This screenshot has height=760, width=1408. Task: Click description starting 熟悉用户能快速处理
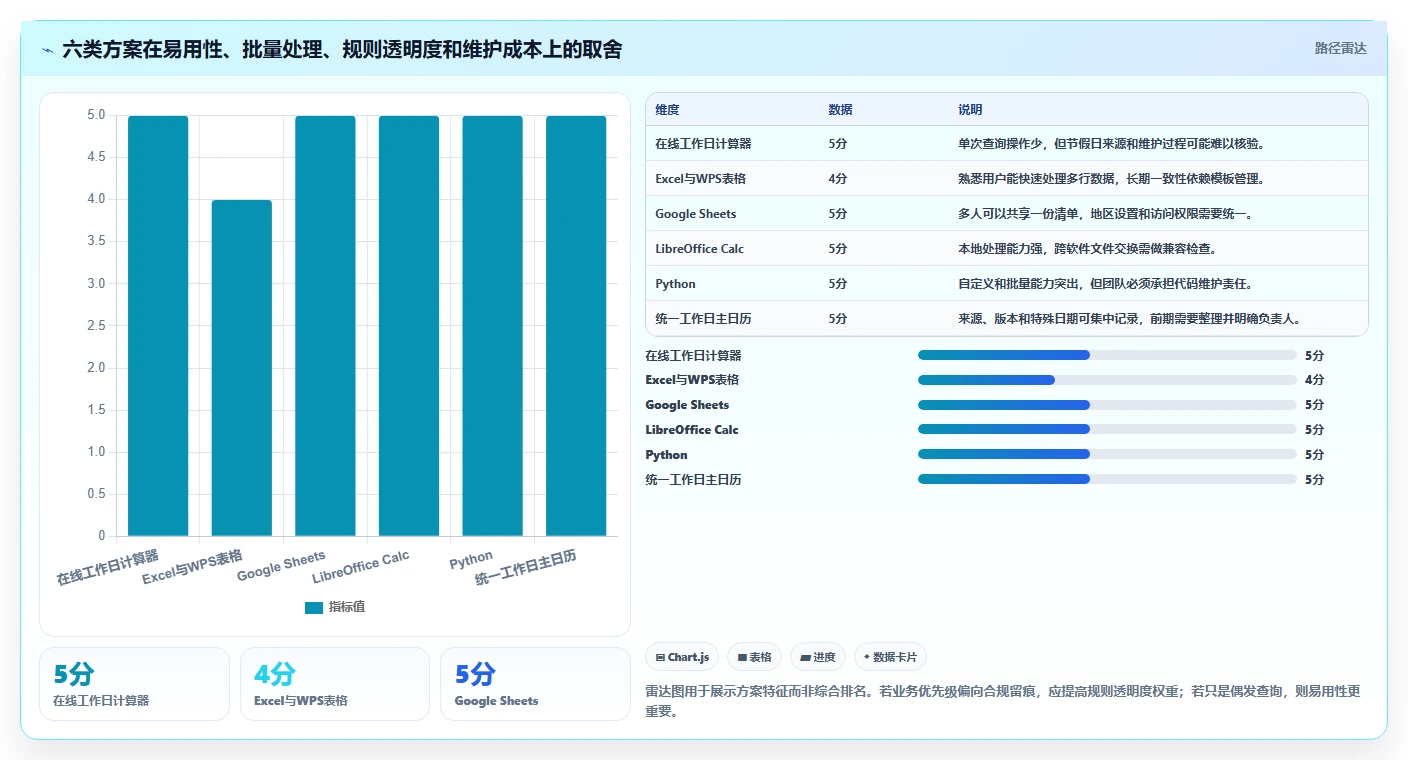point(1111,179)
